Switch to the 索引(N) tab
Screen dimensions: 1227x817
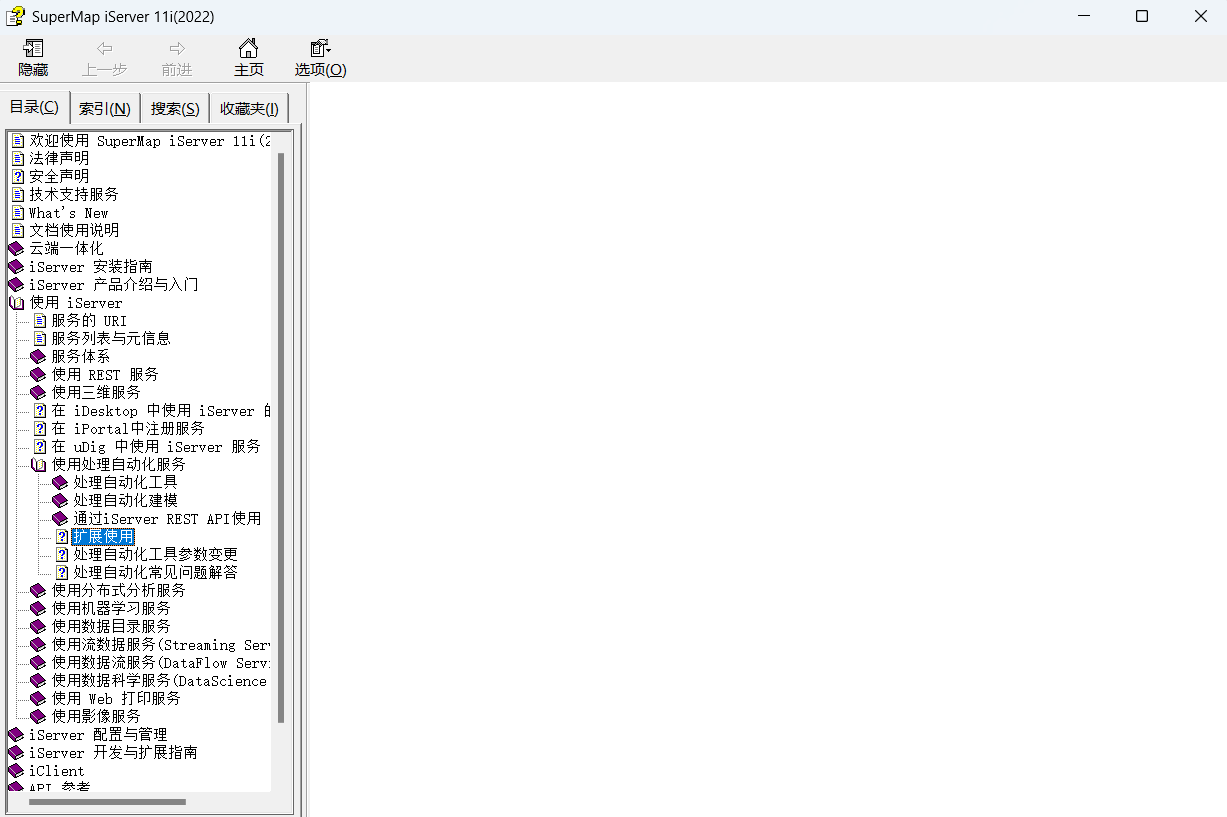105,109
